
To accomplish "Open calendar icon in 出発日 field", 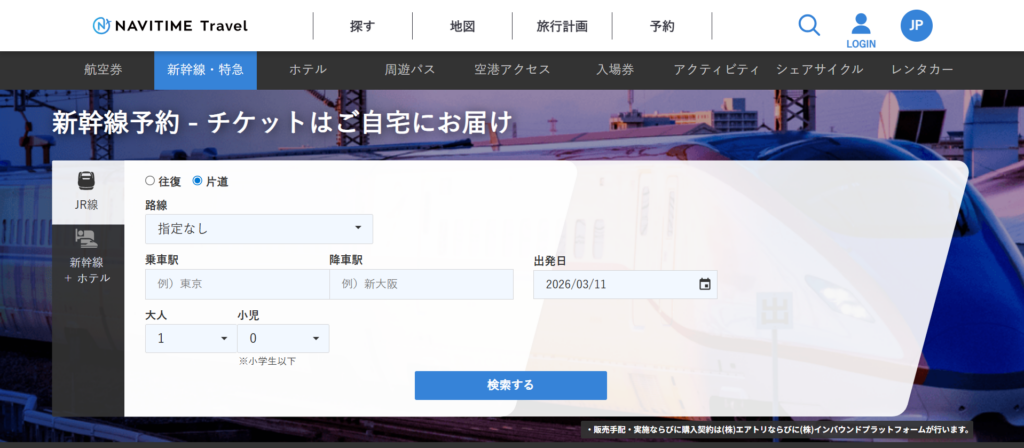I will click(x=704, y=284).
